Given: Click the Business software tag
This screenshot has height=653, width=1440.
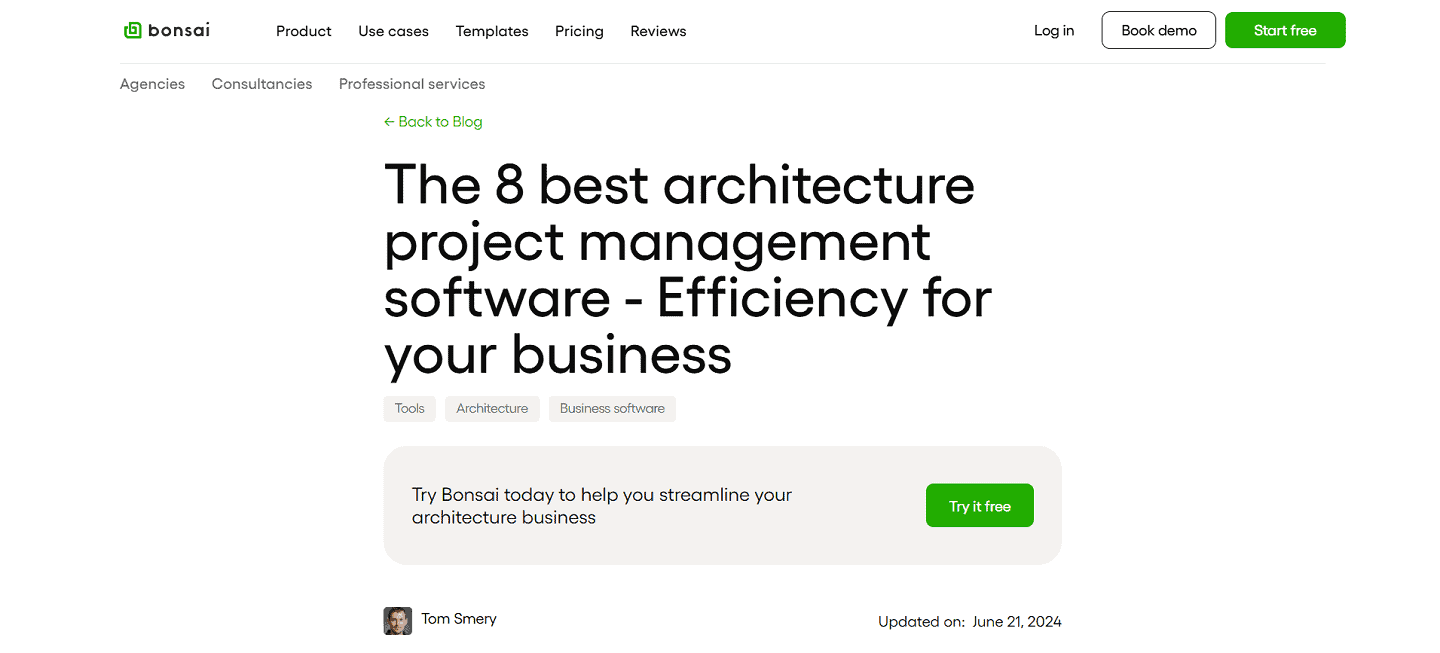Looking at the screenshot, I should 611,408.
